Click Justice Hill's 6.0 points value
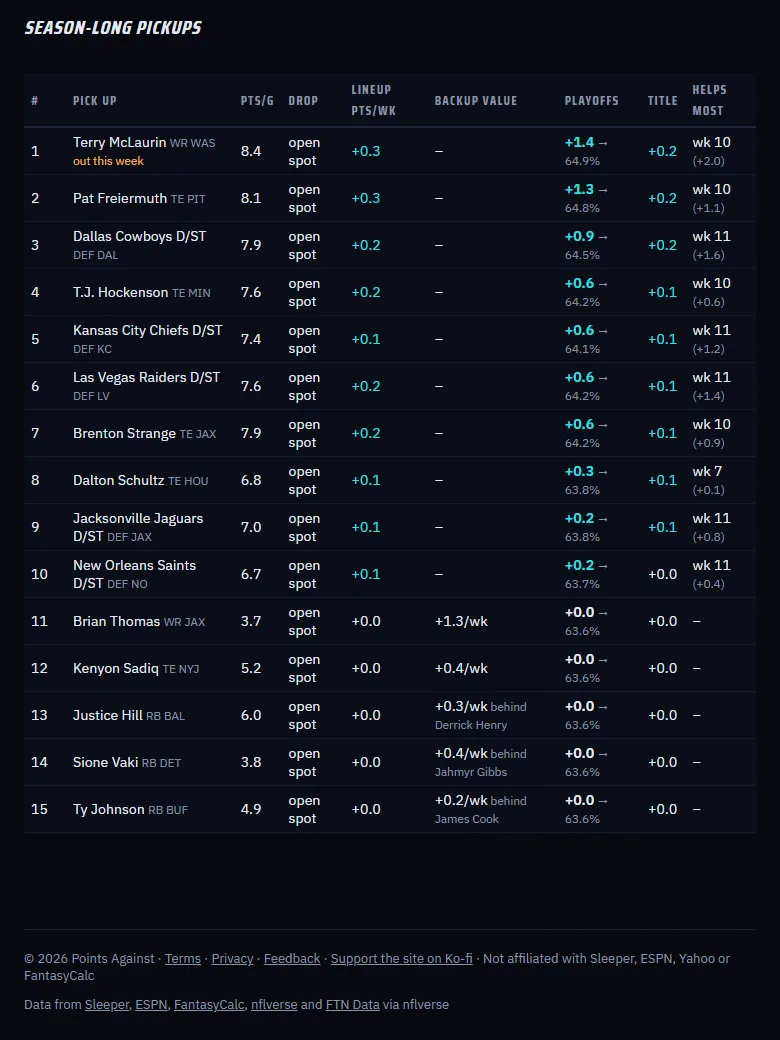The image size is (780, 1040). (251, 716)
